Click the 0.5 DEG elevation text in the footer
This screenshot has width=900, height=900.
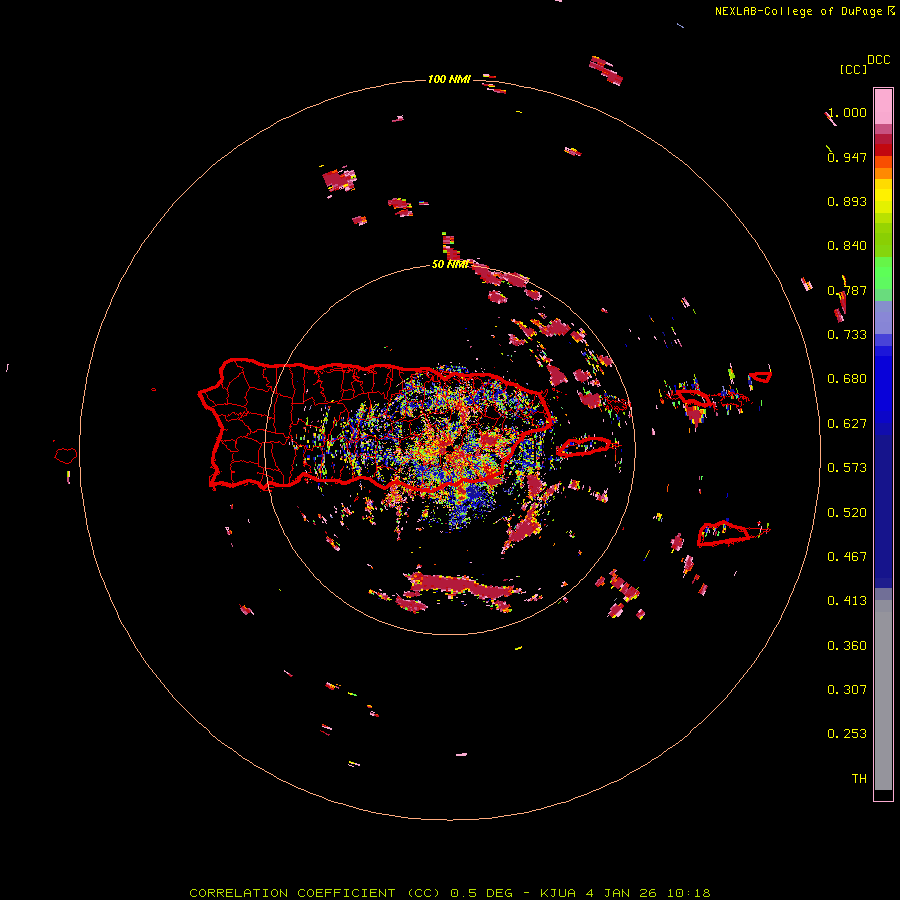pyautogui.click(x=482, y=893)
